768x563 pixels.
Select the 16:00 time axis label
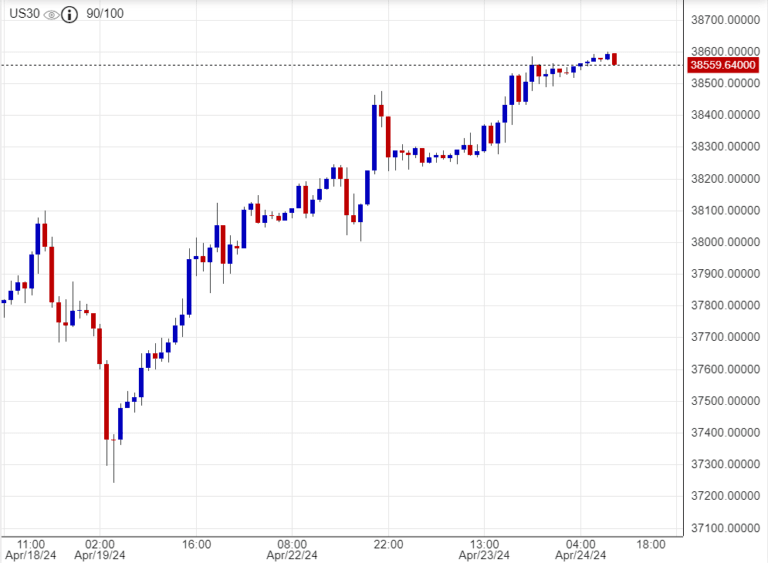click(197, 544)
